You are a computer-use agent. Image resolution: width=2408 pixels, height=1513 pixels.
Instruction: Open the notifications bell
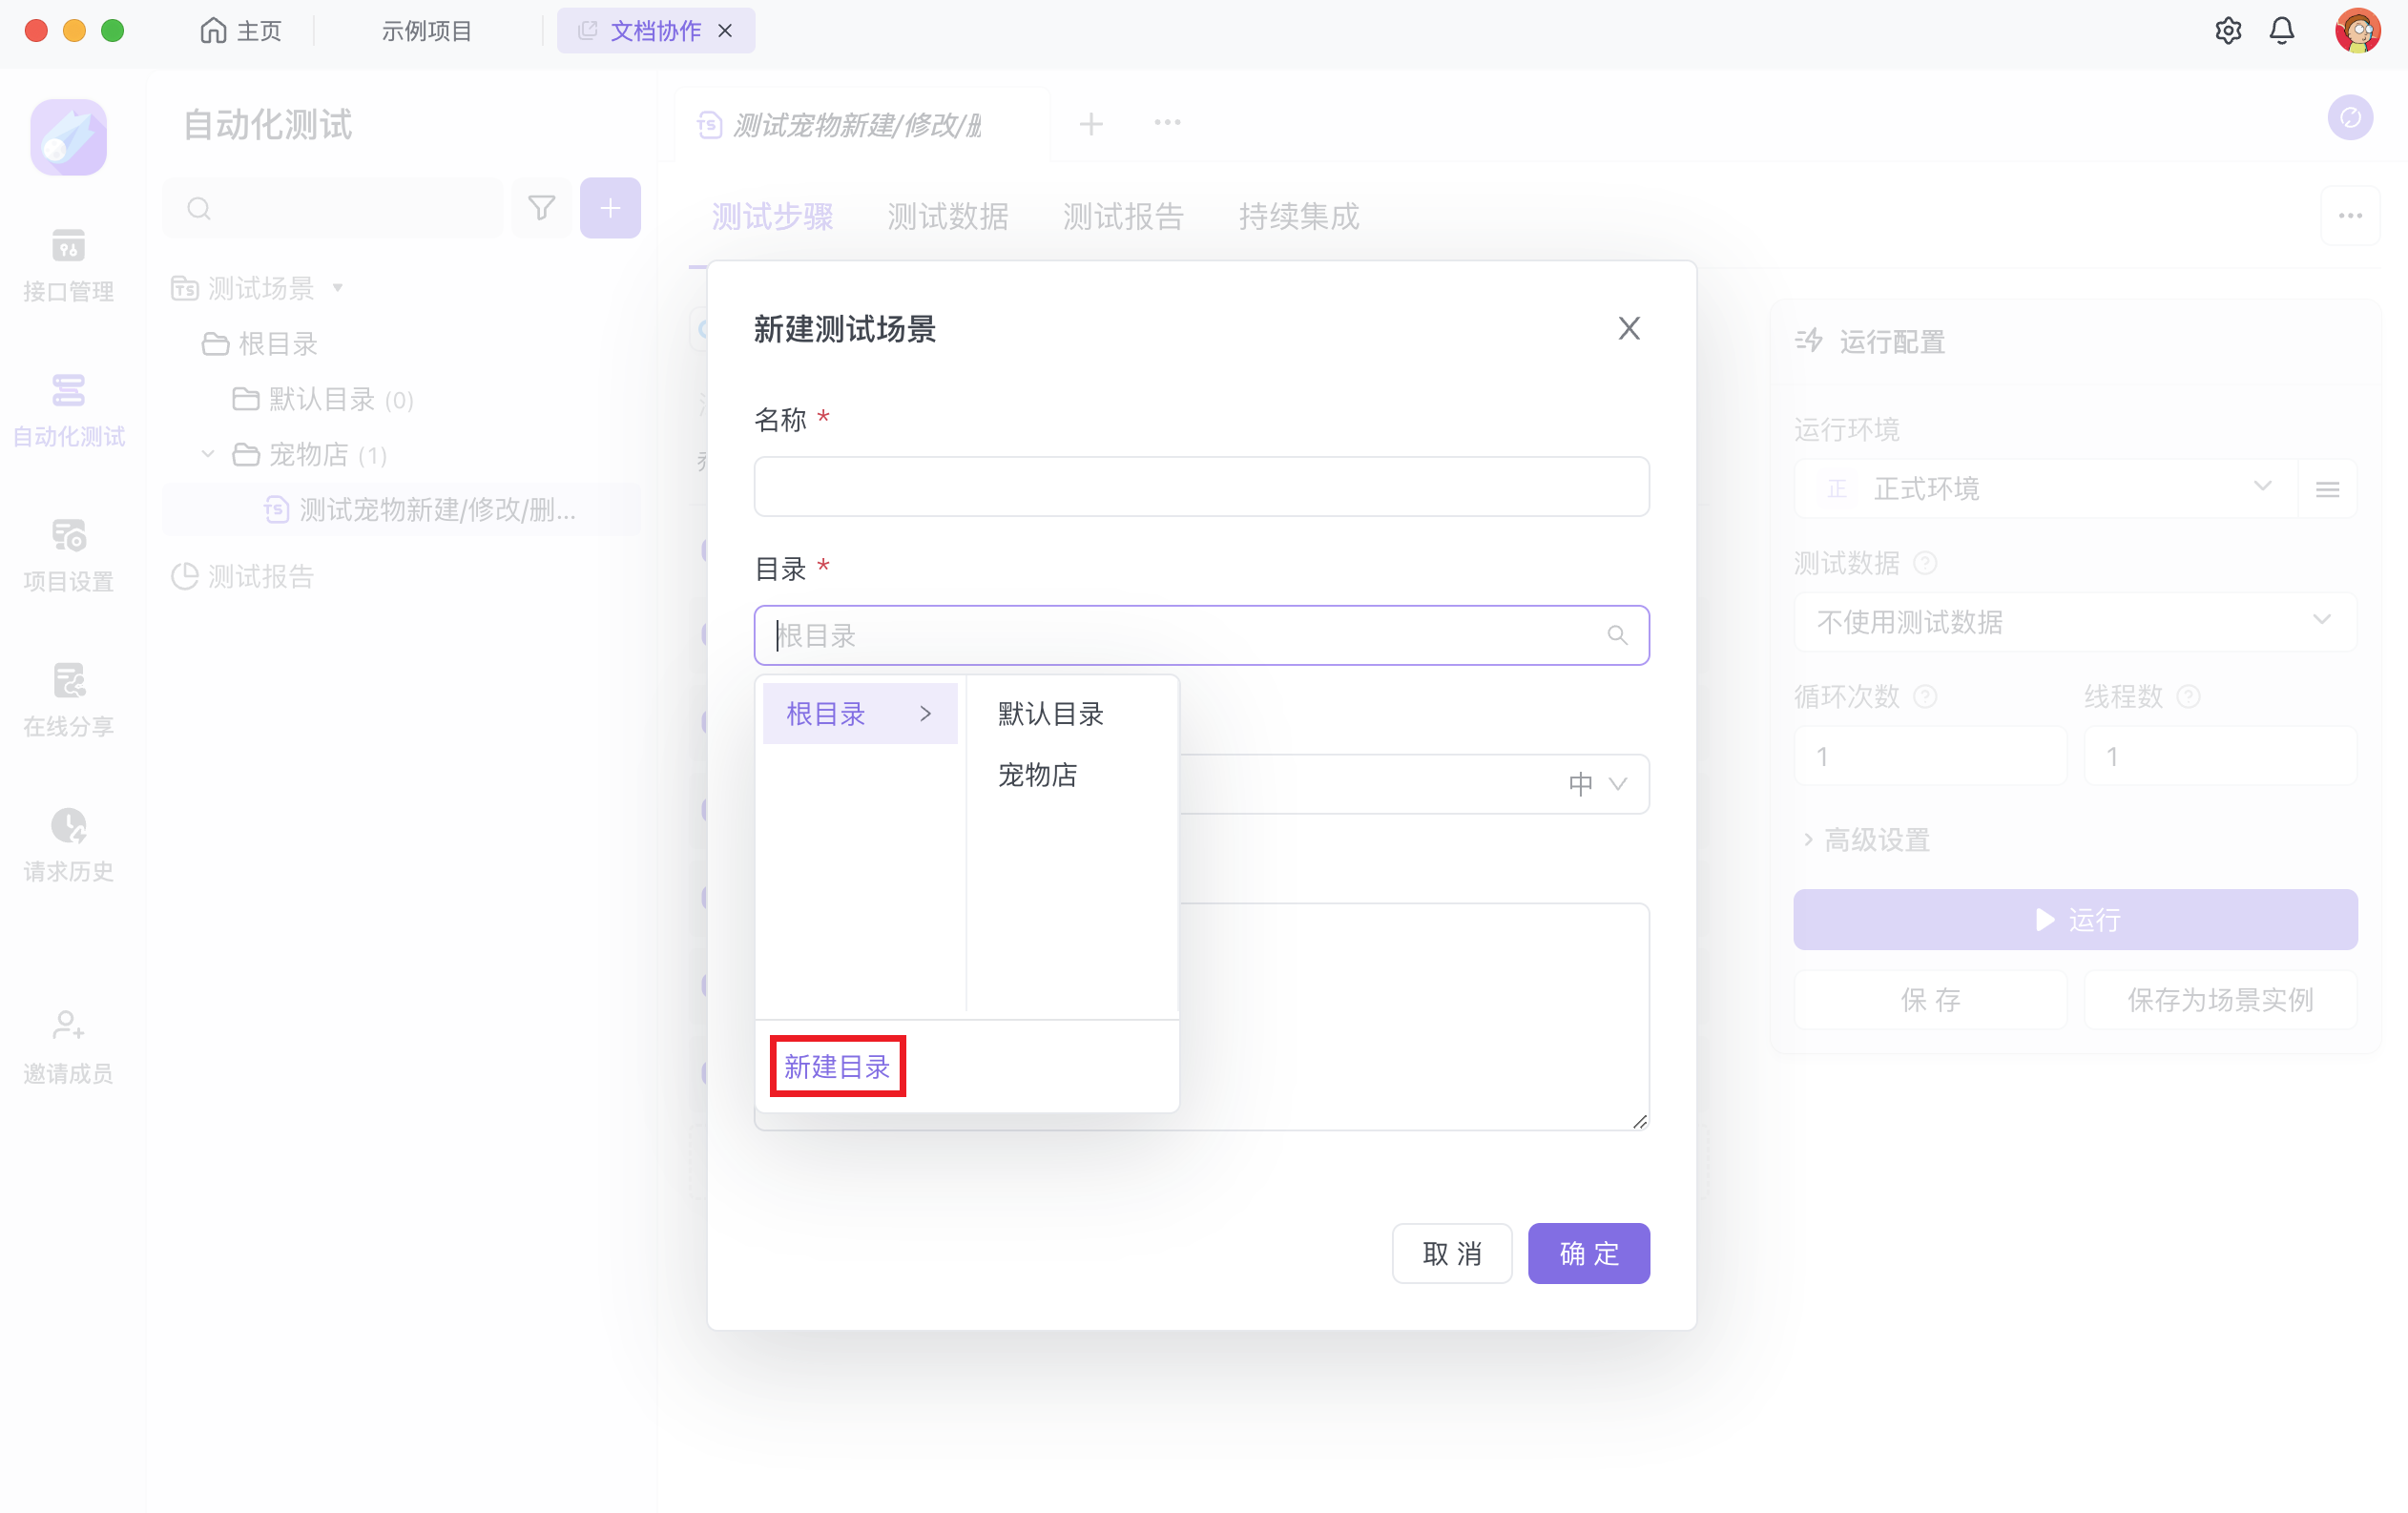2281,31
